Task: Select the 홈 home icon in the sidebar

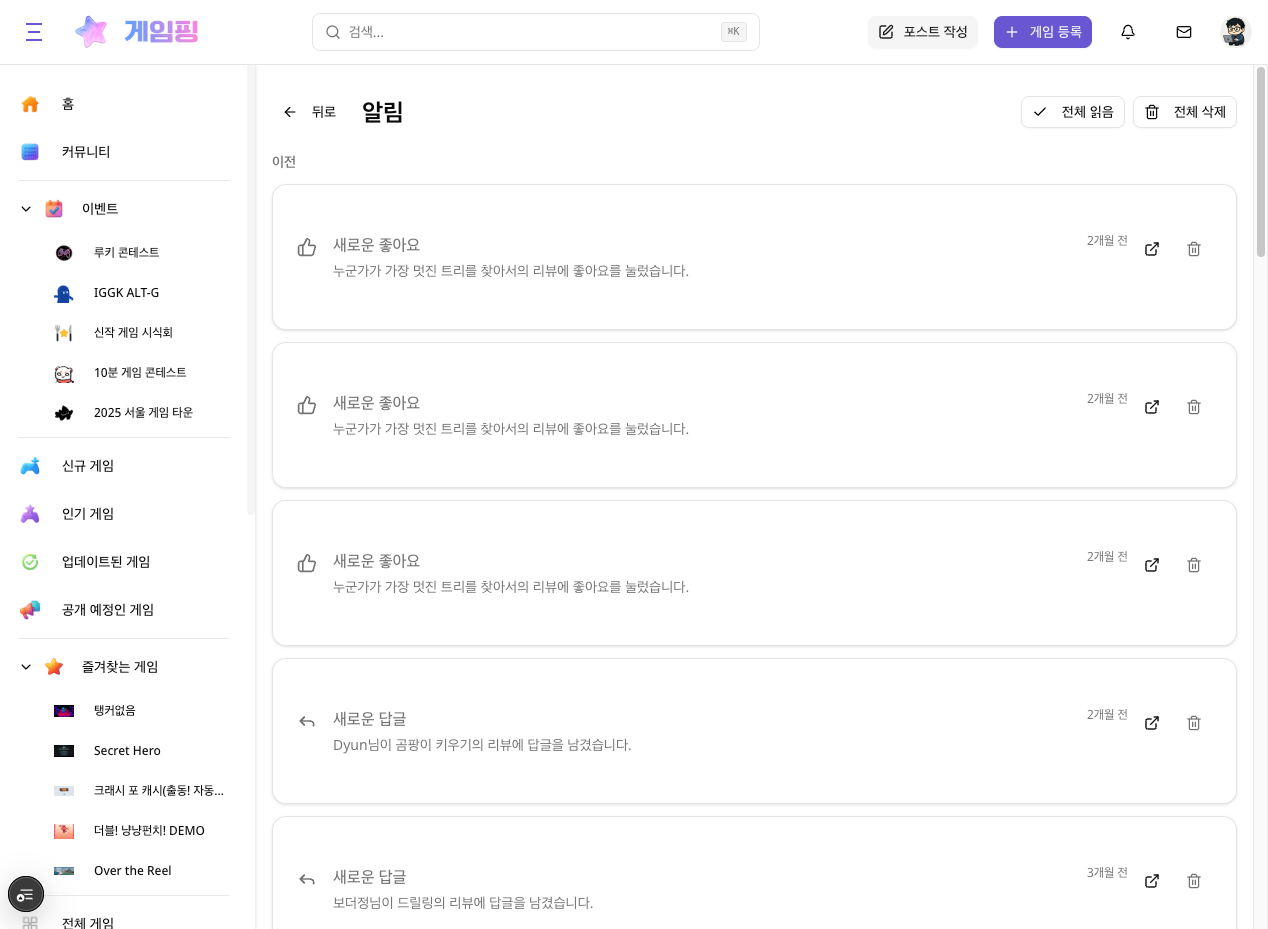Action: point(30,104)
